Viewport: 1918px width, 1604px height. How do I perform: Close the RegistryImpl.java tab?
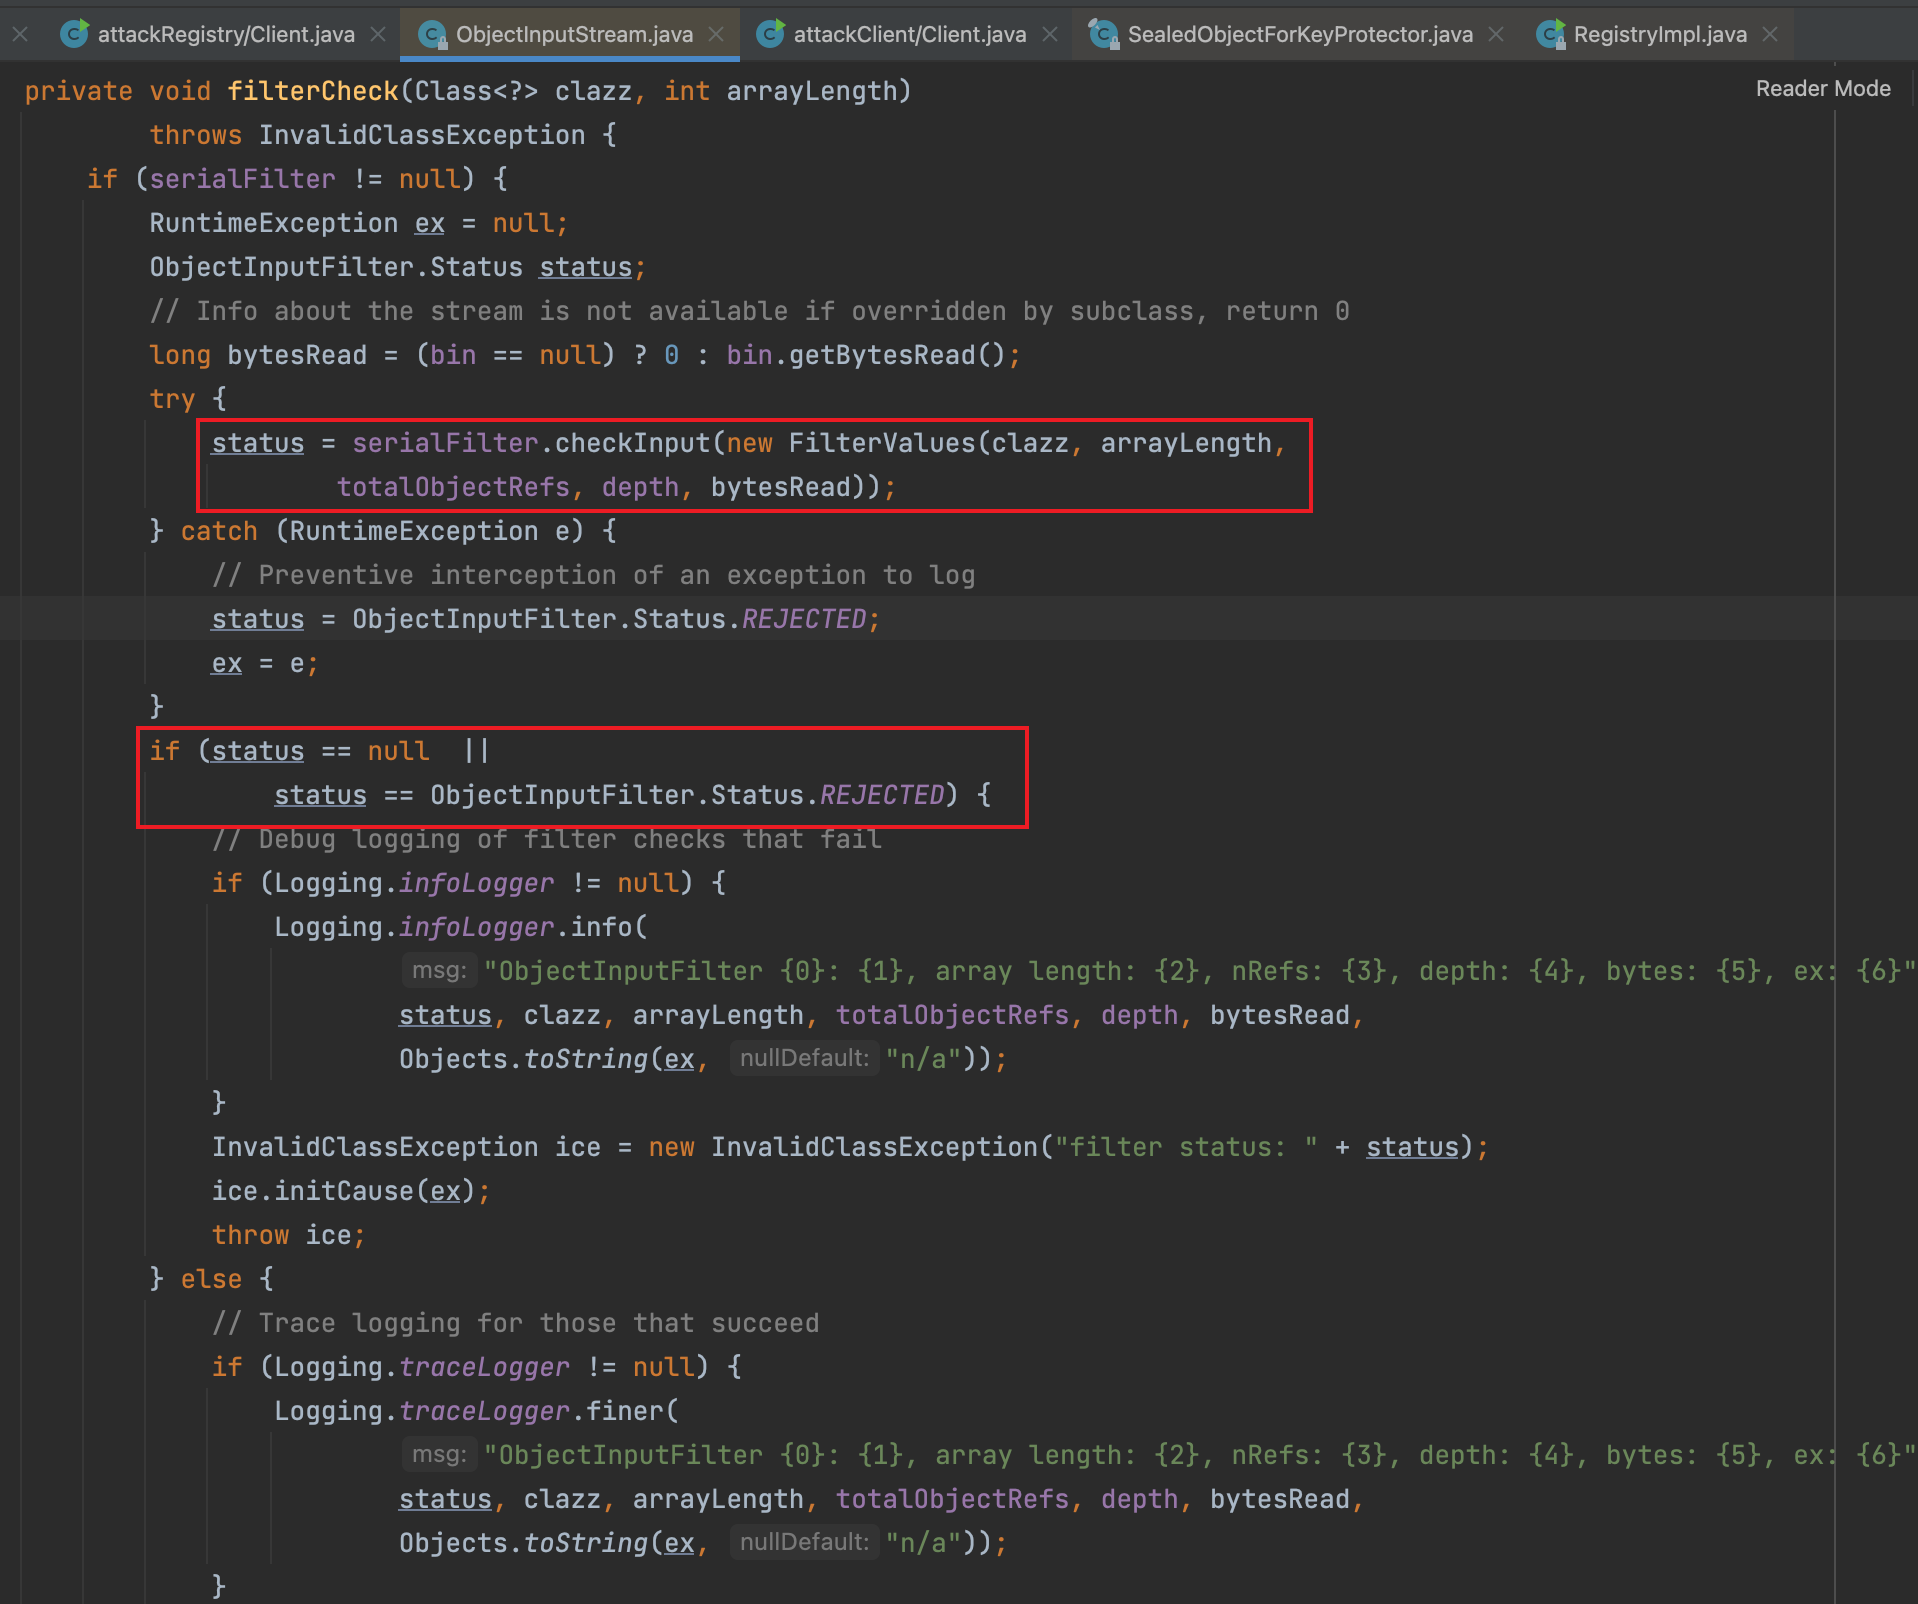(1770, 33)
